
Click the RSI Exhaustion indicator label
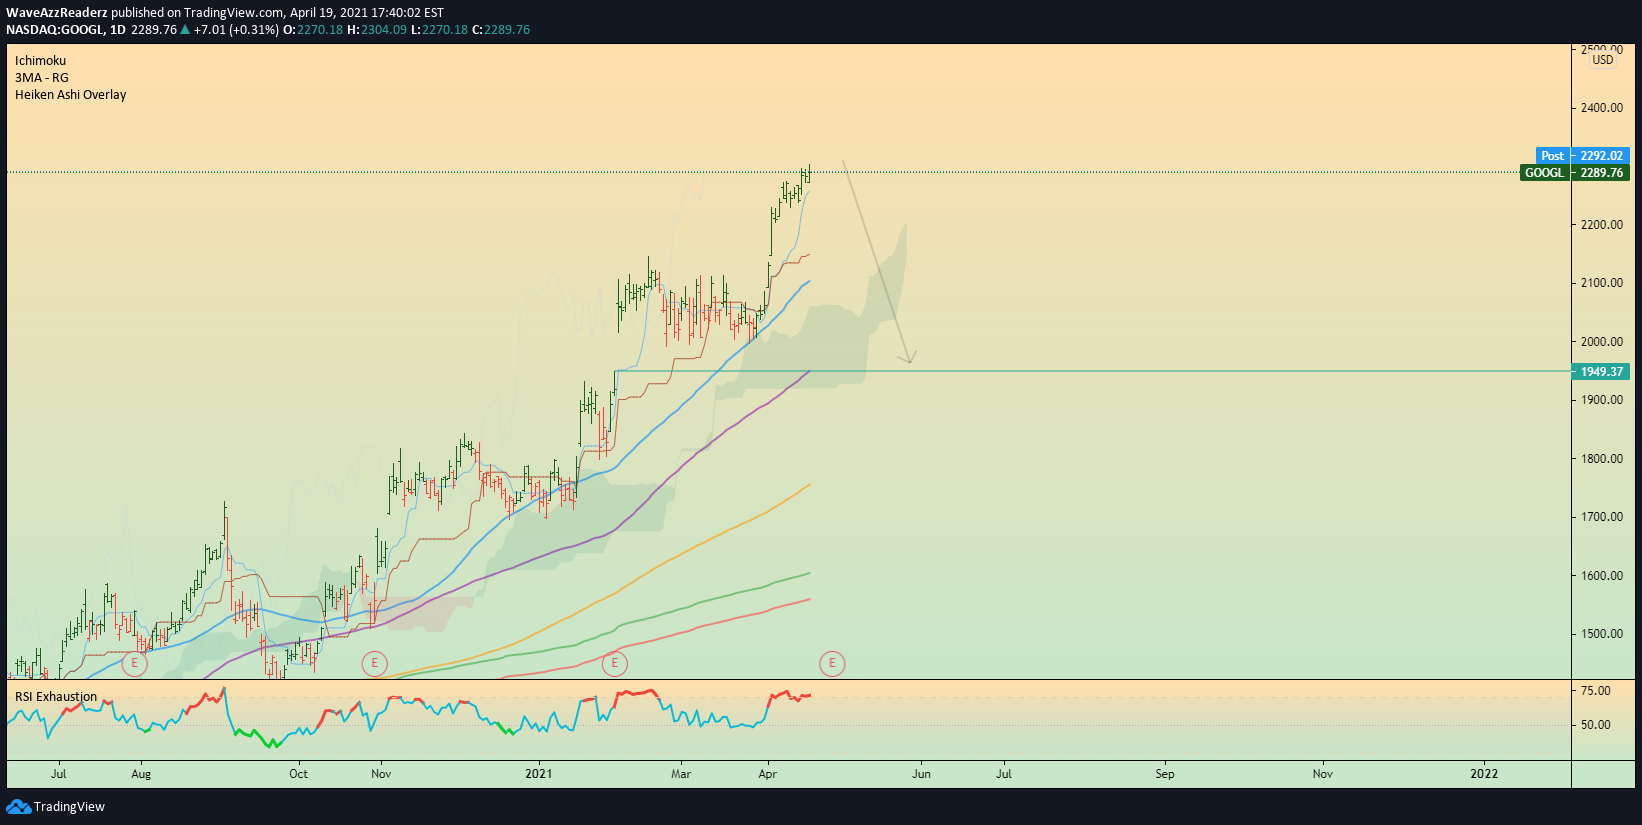pos(56,697)
